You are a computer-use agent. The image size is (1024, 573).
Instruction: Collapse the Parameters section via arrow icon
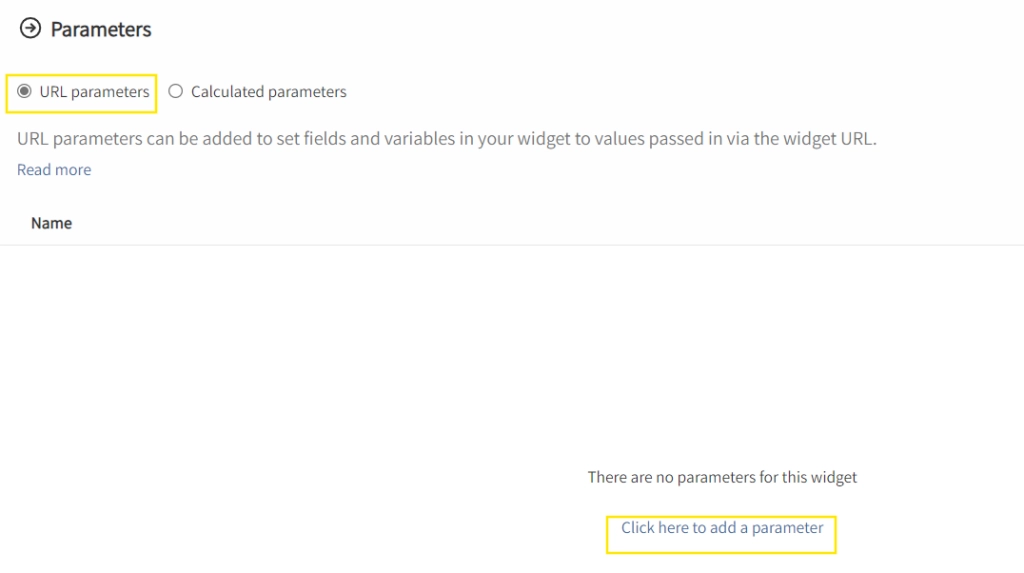coord(30,28)
